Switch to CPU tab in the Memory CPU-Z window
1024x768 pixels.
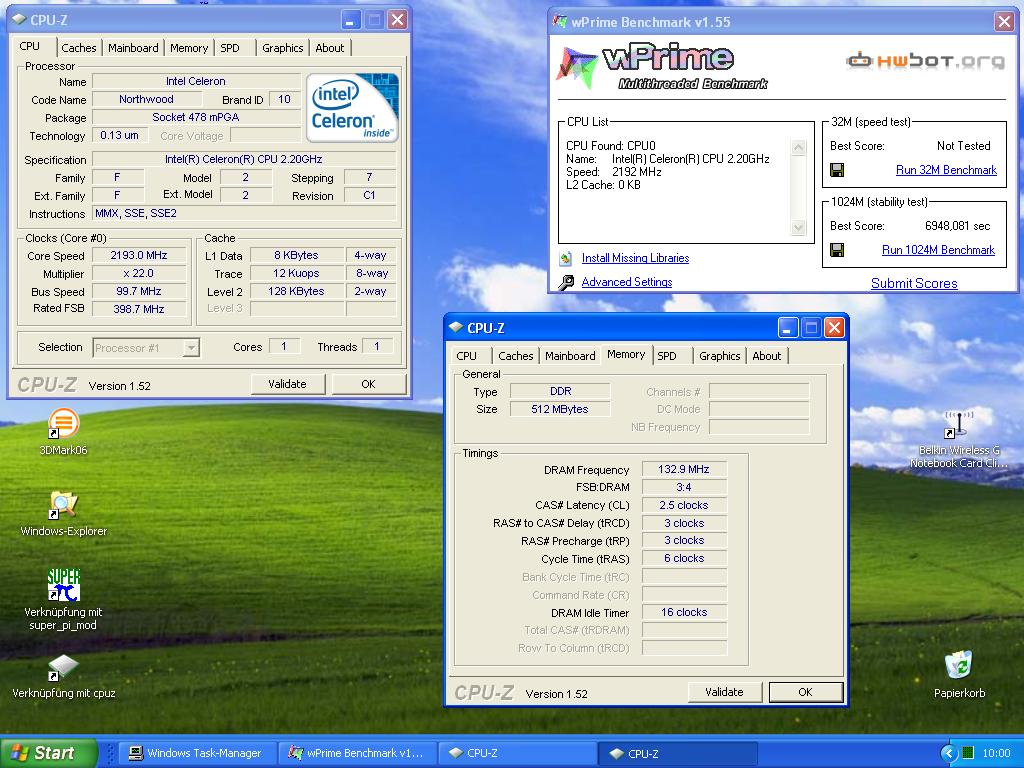[x=466, y=356]
